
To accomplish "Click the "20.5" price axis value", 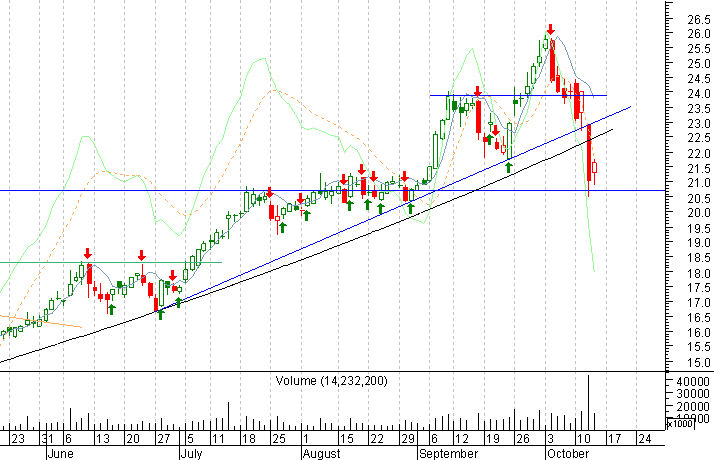I will (x=699, y=199).
